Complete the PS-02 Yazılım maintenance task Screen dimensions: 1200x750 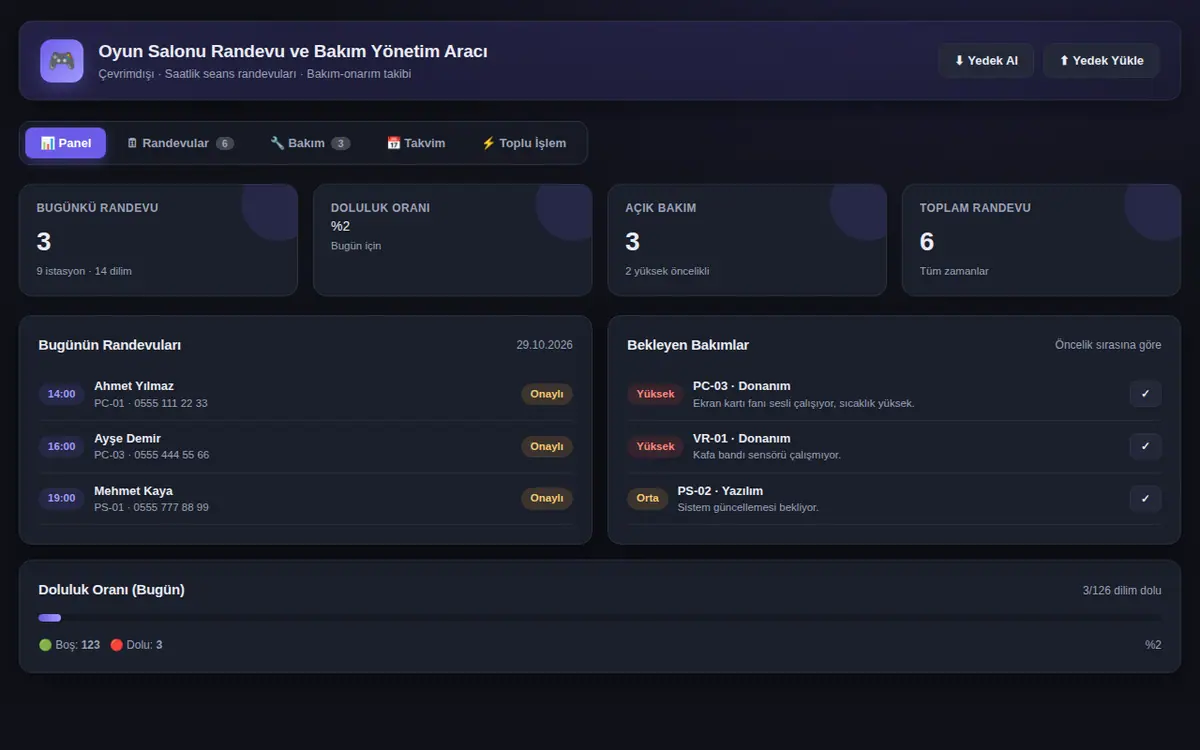(x=1145, y=498)
